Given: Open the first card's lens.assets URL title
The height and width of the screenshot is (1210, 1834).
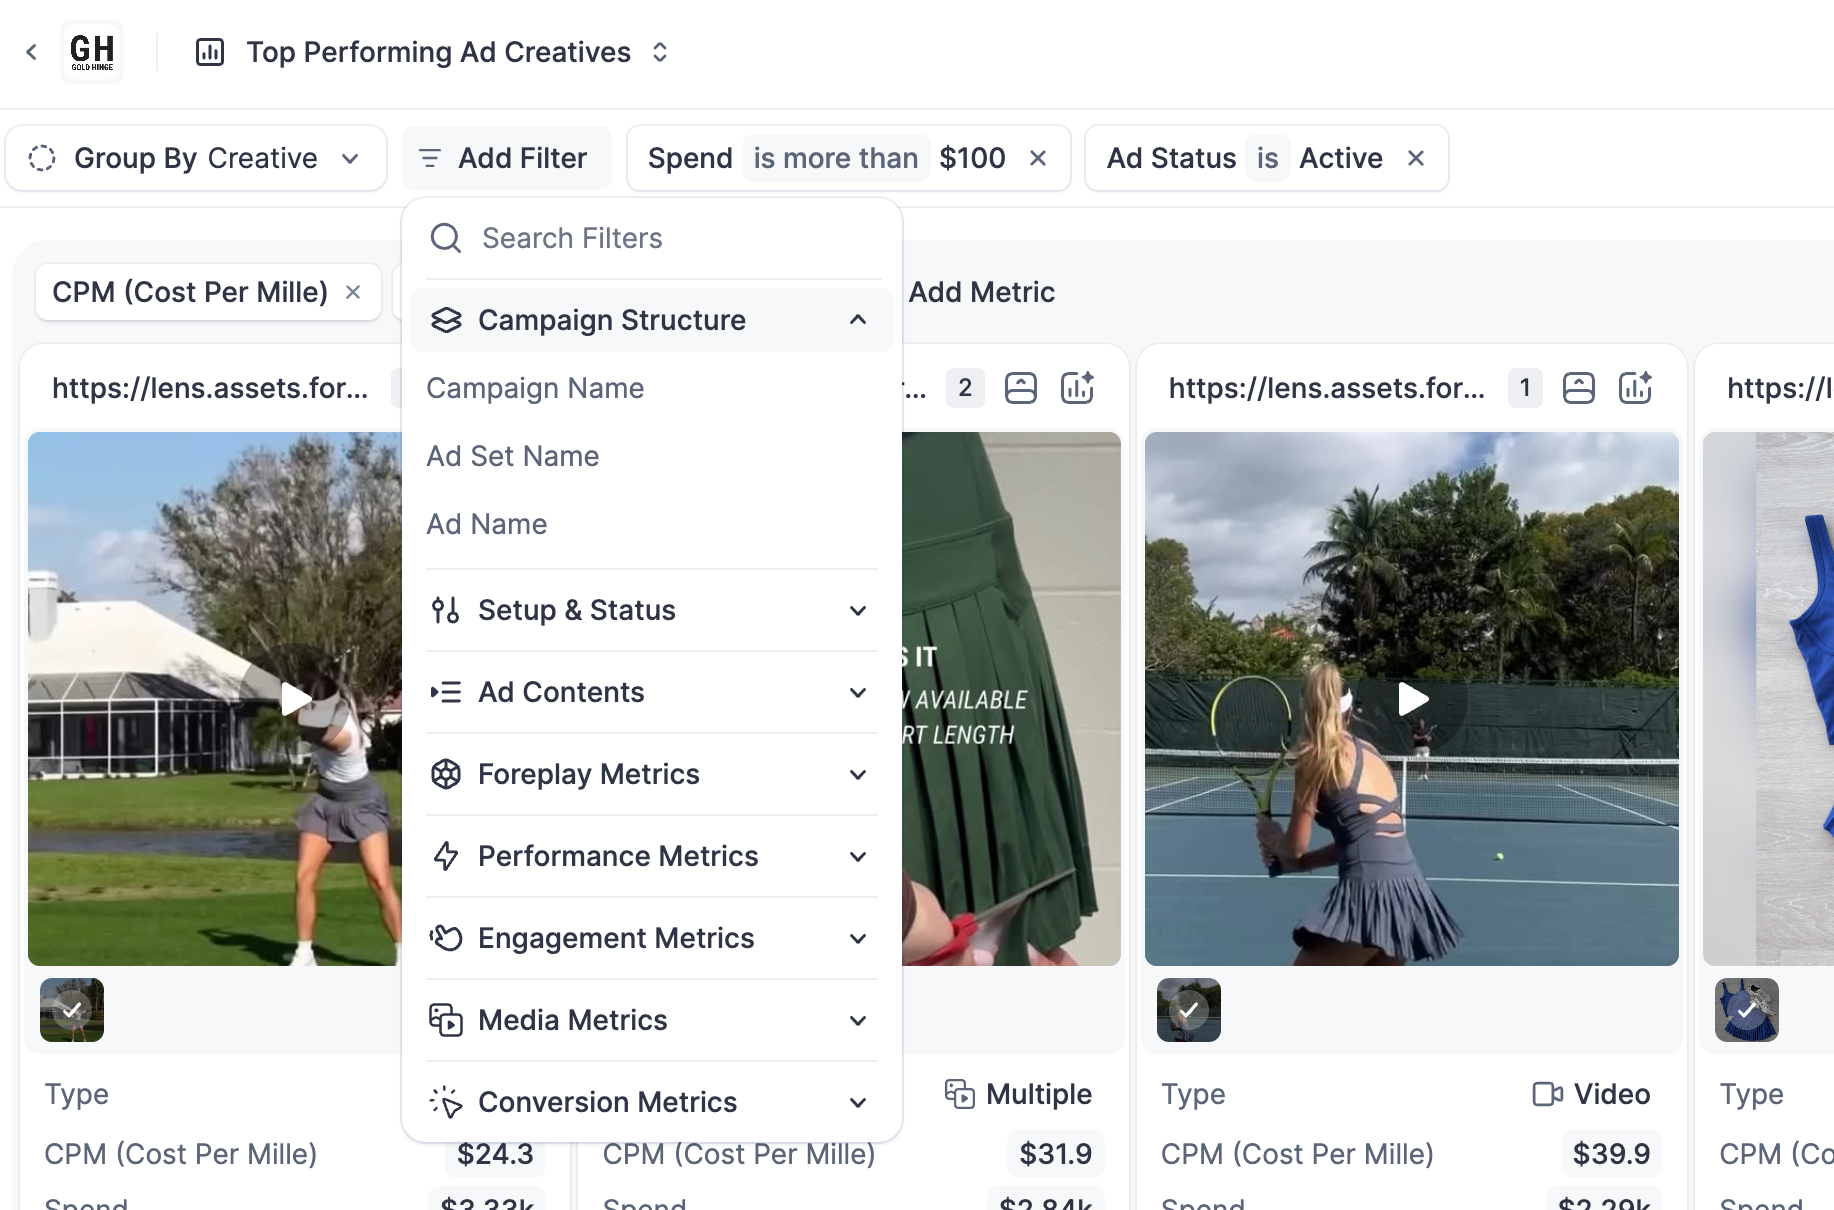Looking at the screenshot, I should pyautogui.click(x=210, y=388).
